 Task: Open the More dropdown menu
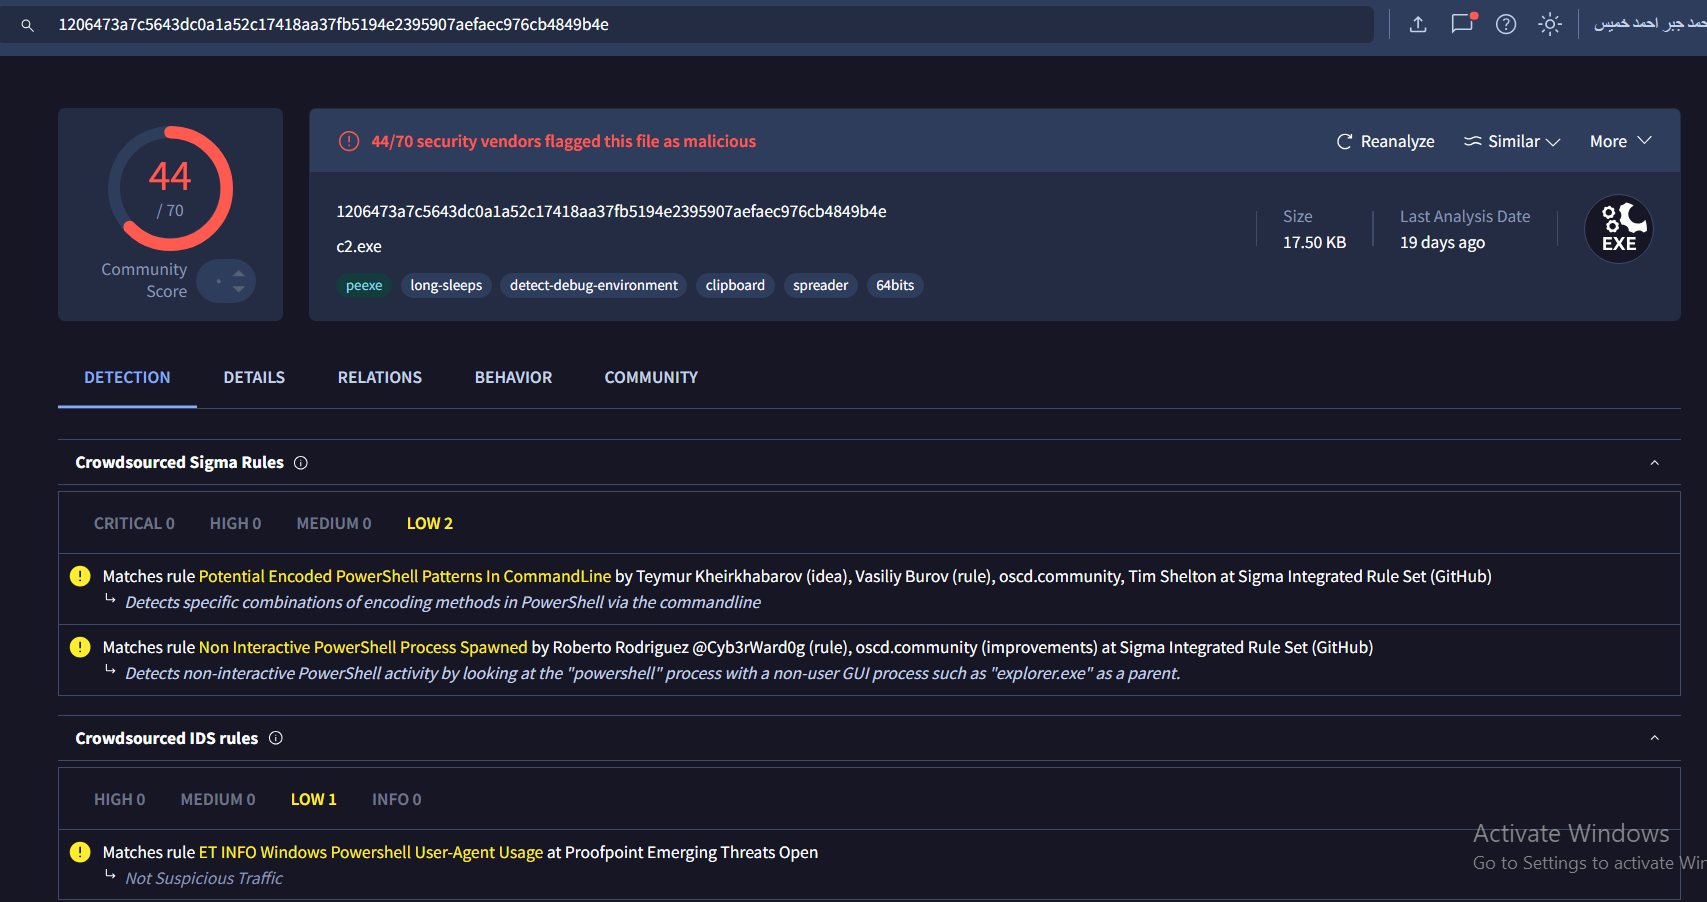pos(1620,142)
